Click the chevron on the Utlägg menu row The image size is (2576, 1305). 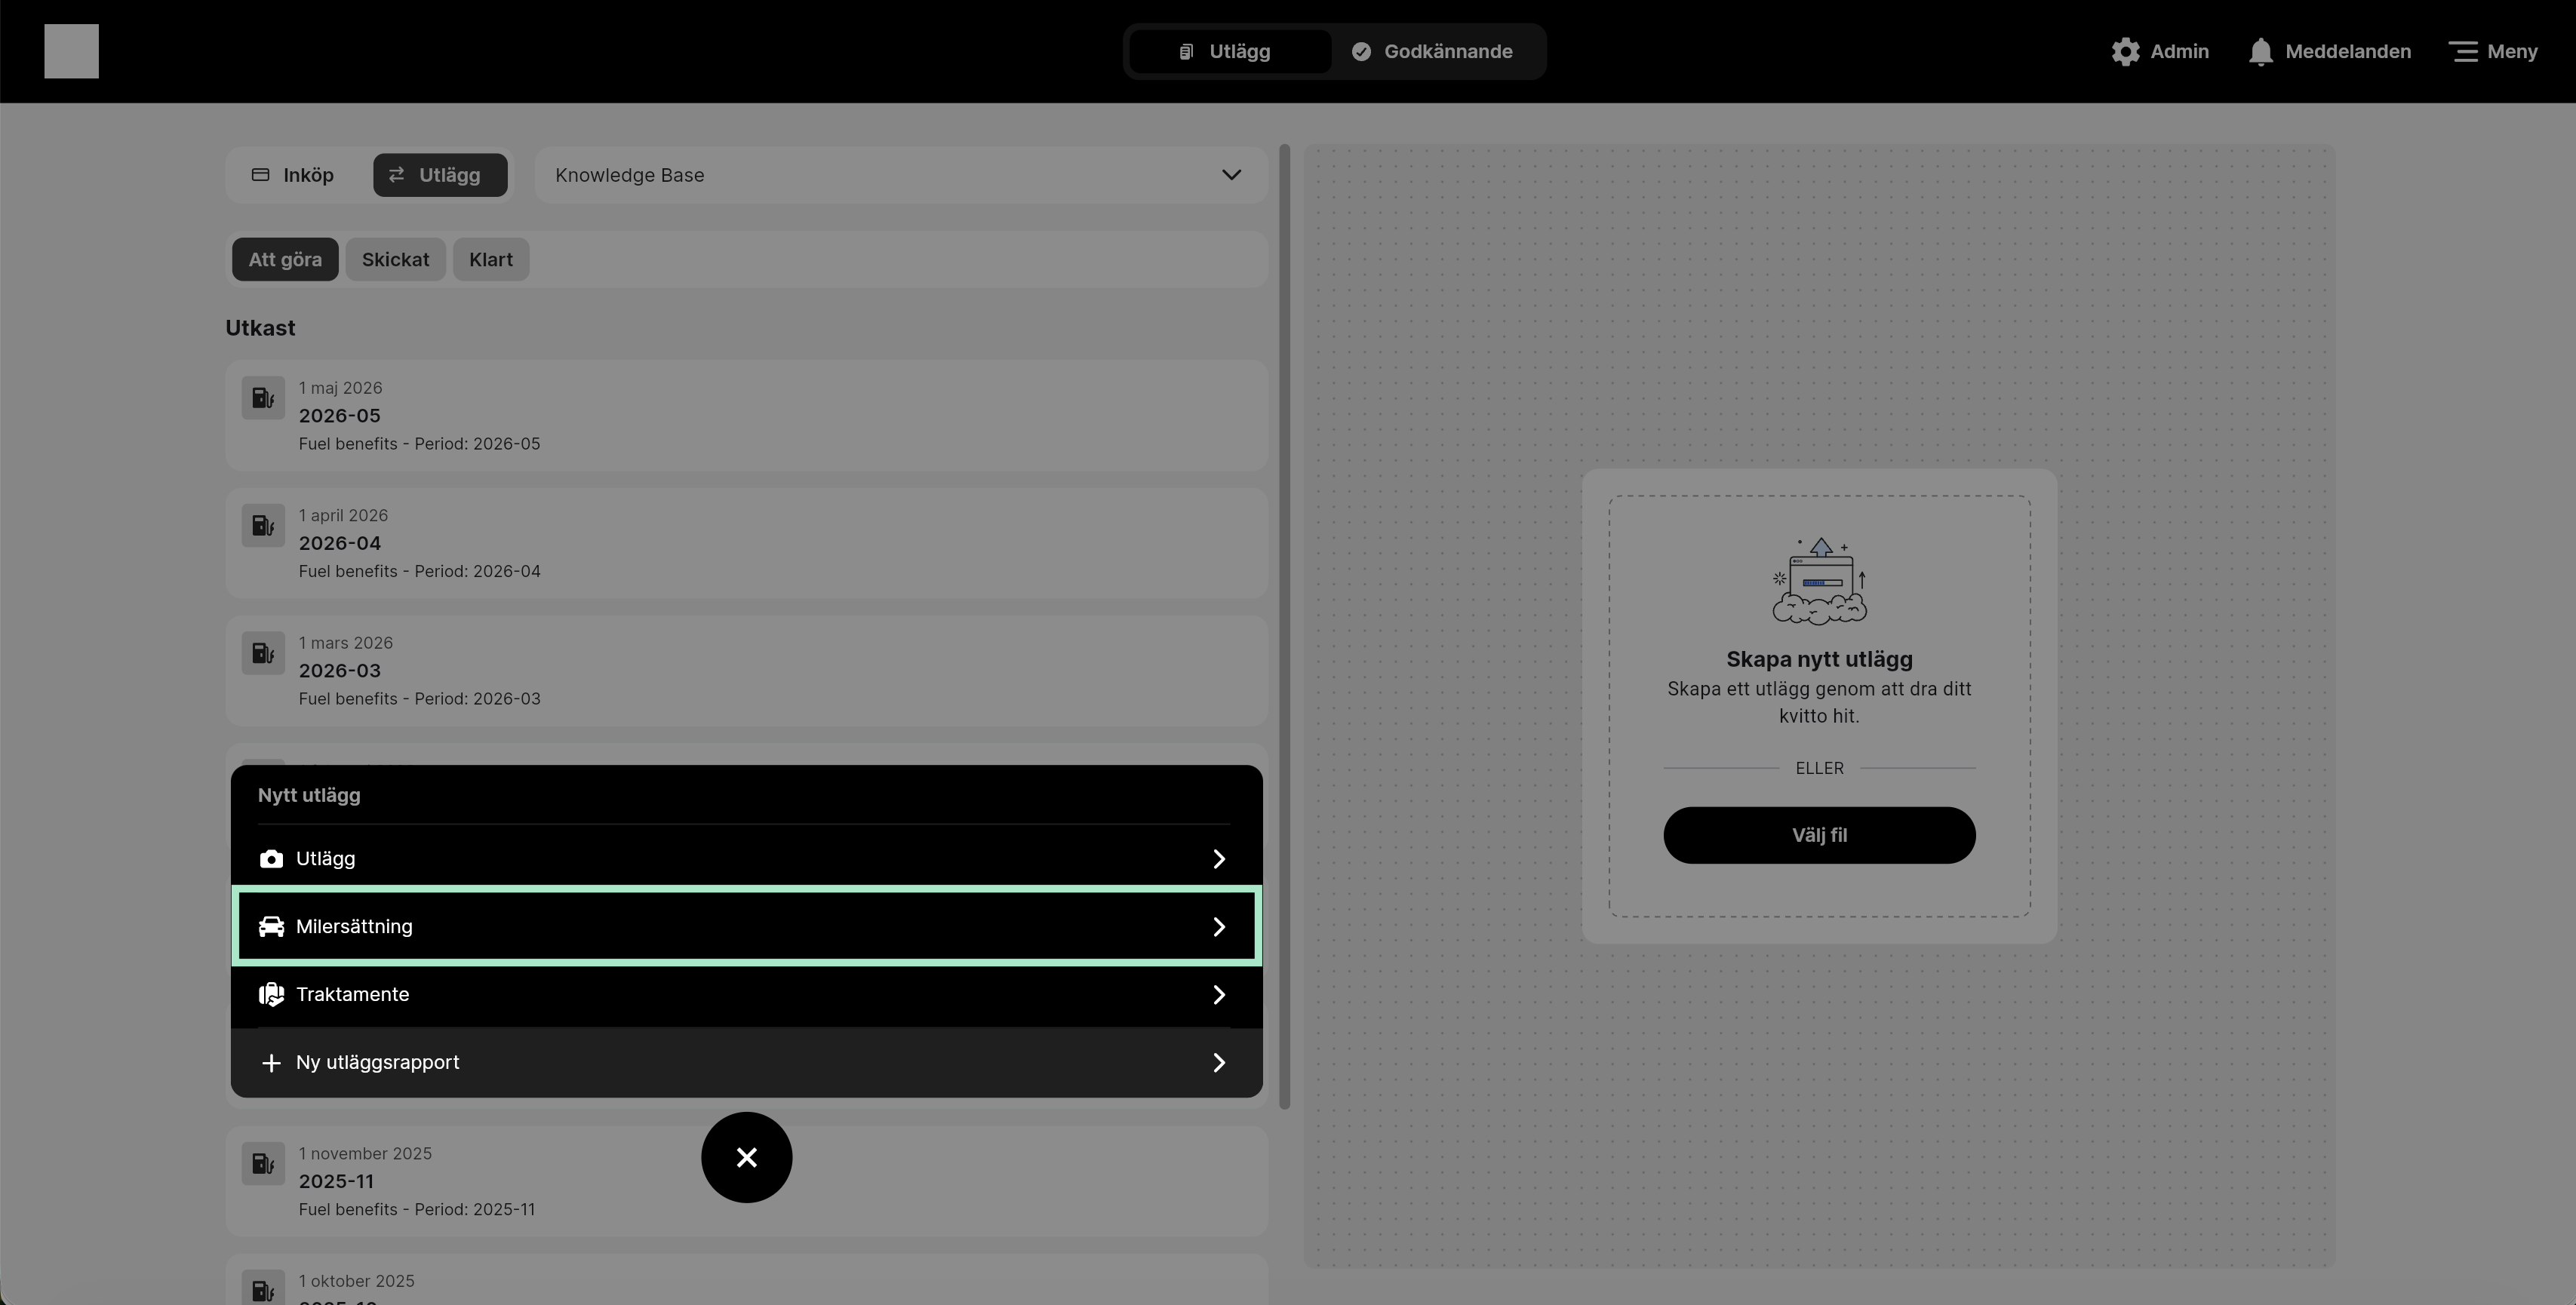(1218, 859)
